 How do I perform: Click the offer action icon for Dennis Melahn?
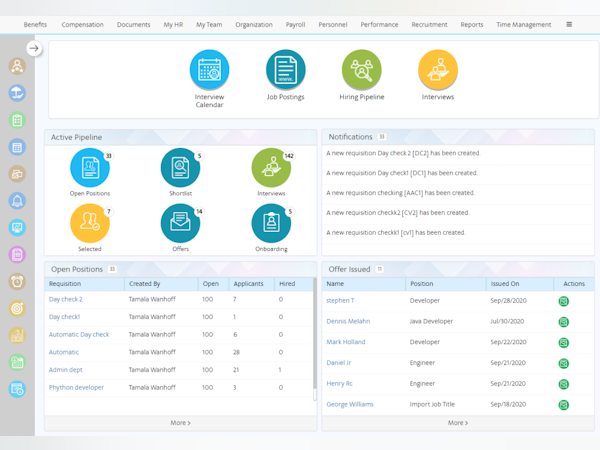click(x=564, y=322)
